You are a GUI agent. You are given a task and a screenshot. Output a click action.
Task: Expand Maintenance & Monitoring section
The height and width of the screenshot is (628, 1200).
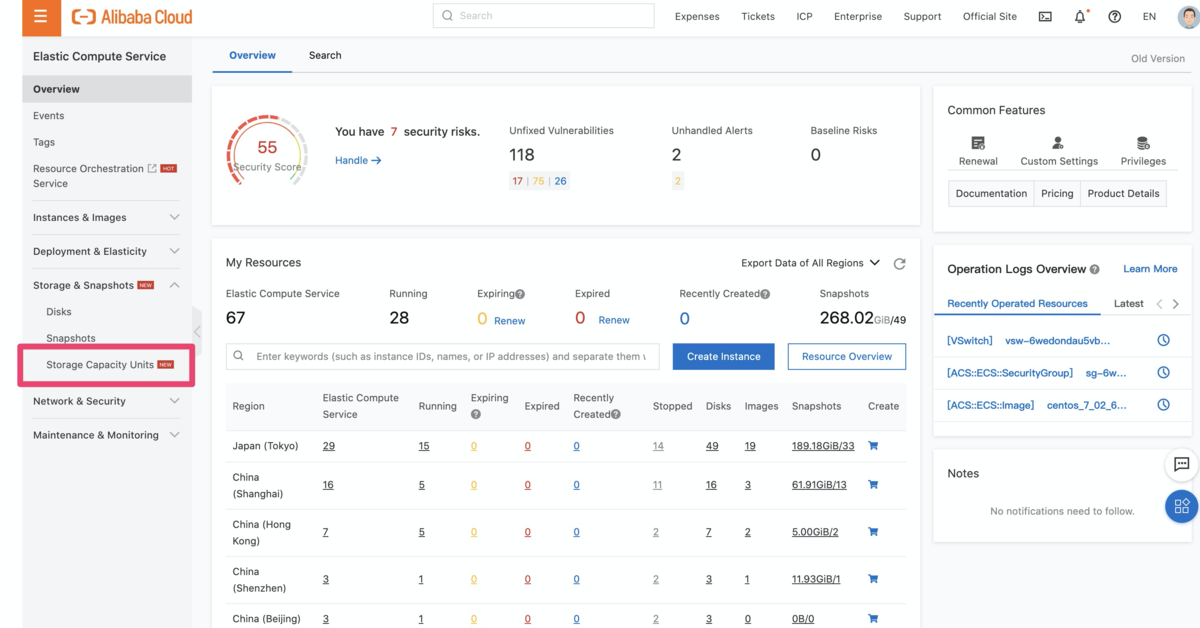point(174,435)
